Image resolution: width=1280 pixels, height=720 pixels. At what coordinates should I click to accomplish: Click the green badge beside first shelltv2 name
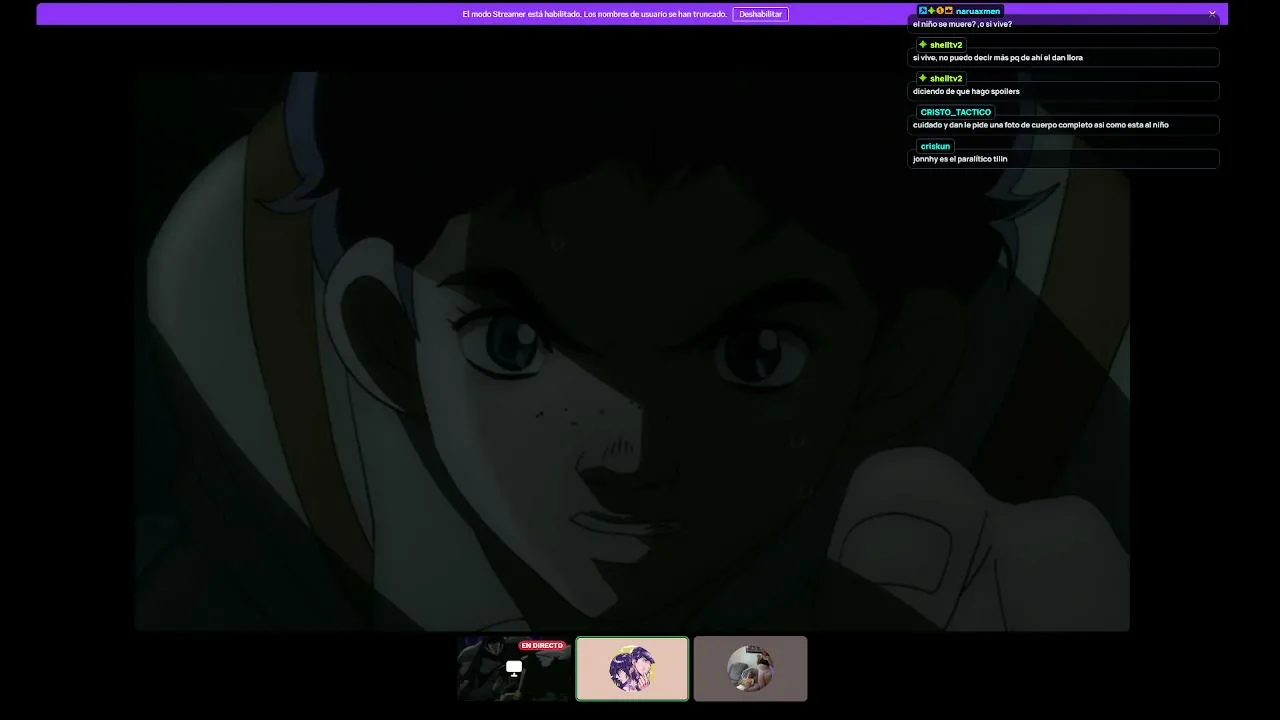(923, 45)
